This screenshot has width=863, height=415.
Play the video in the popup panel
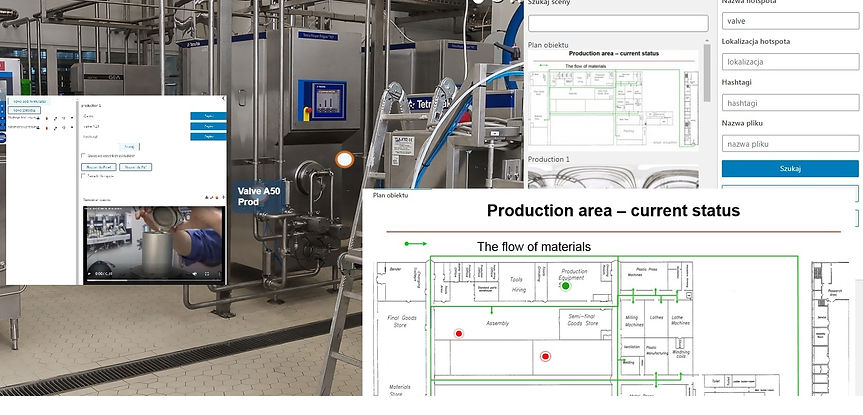89,274
